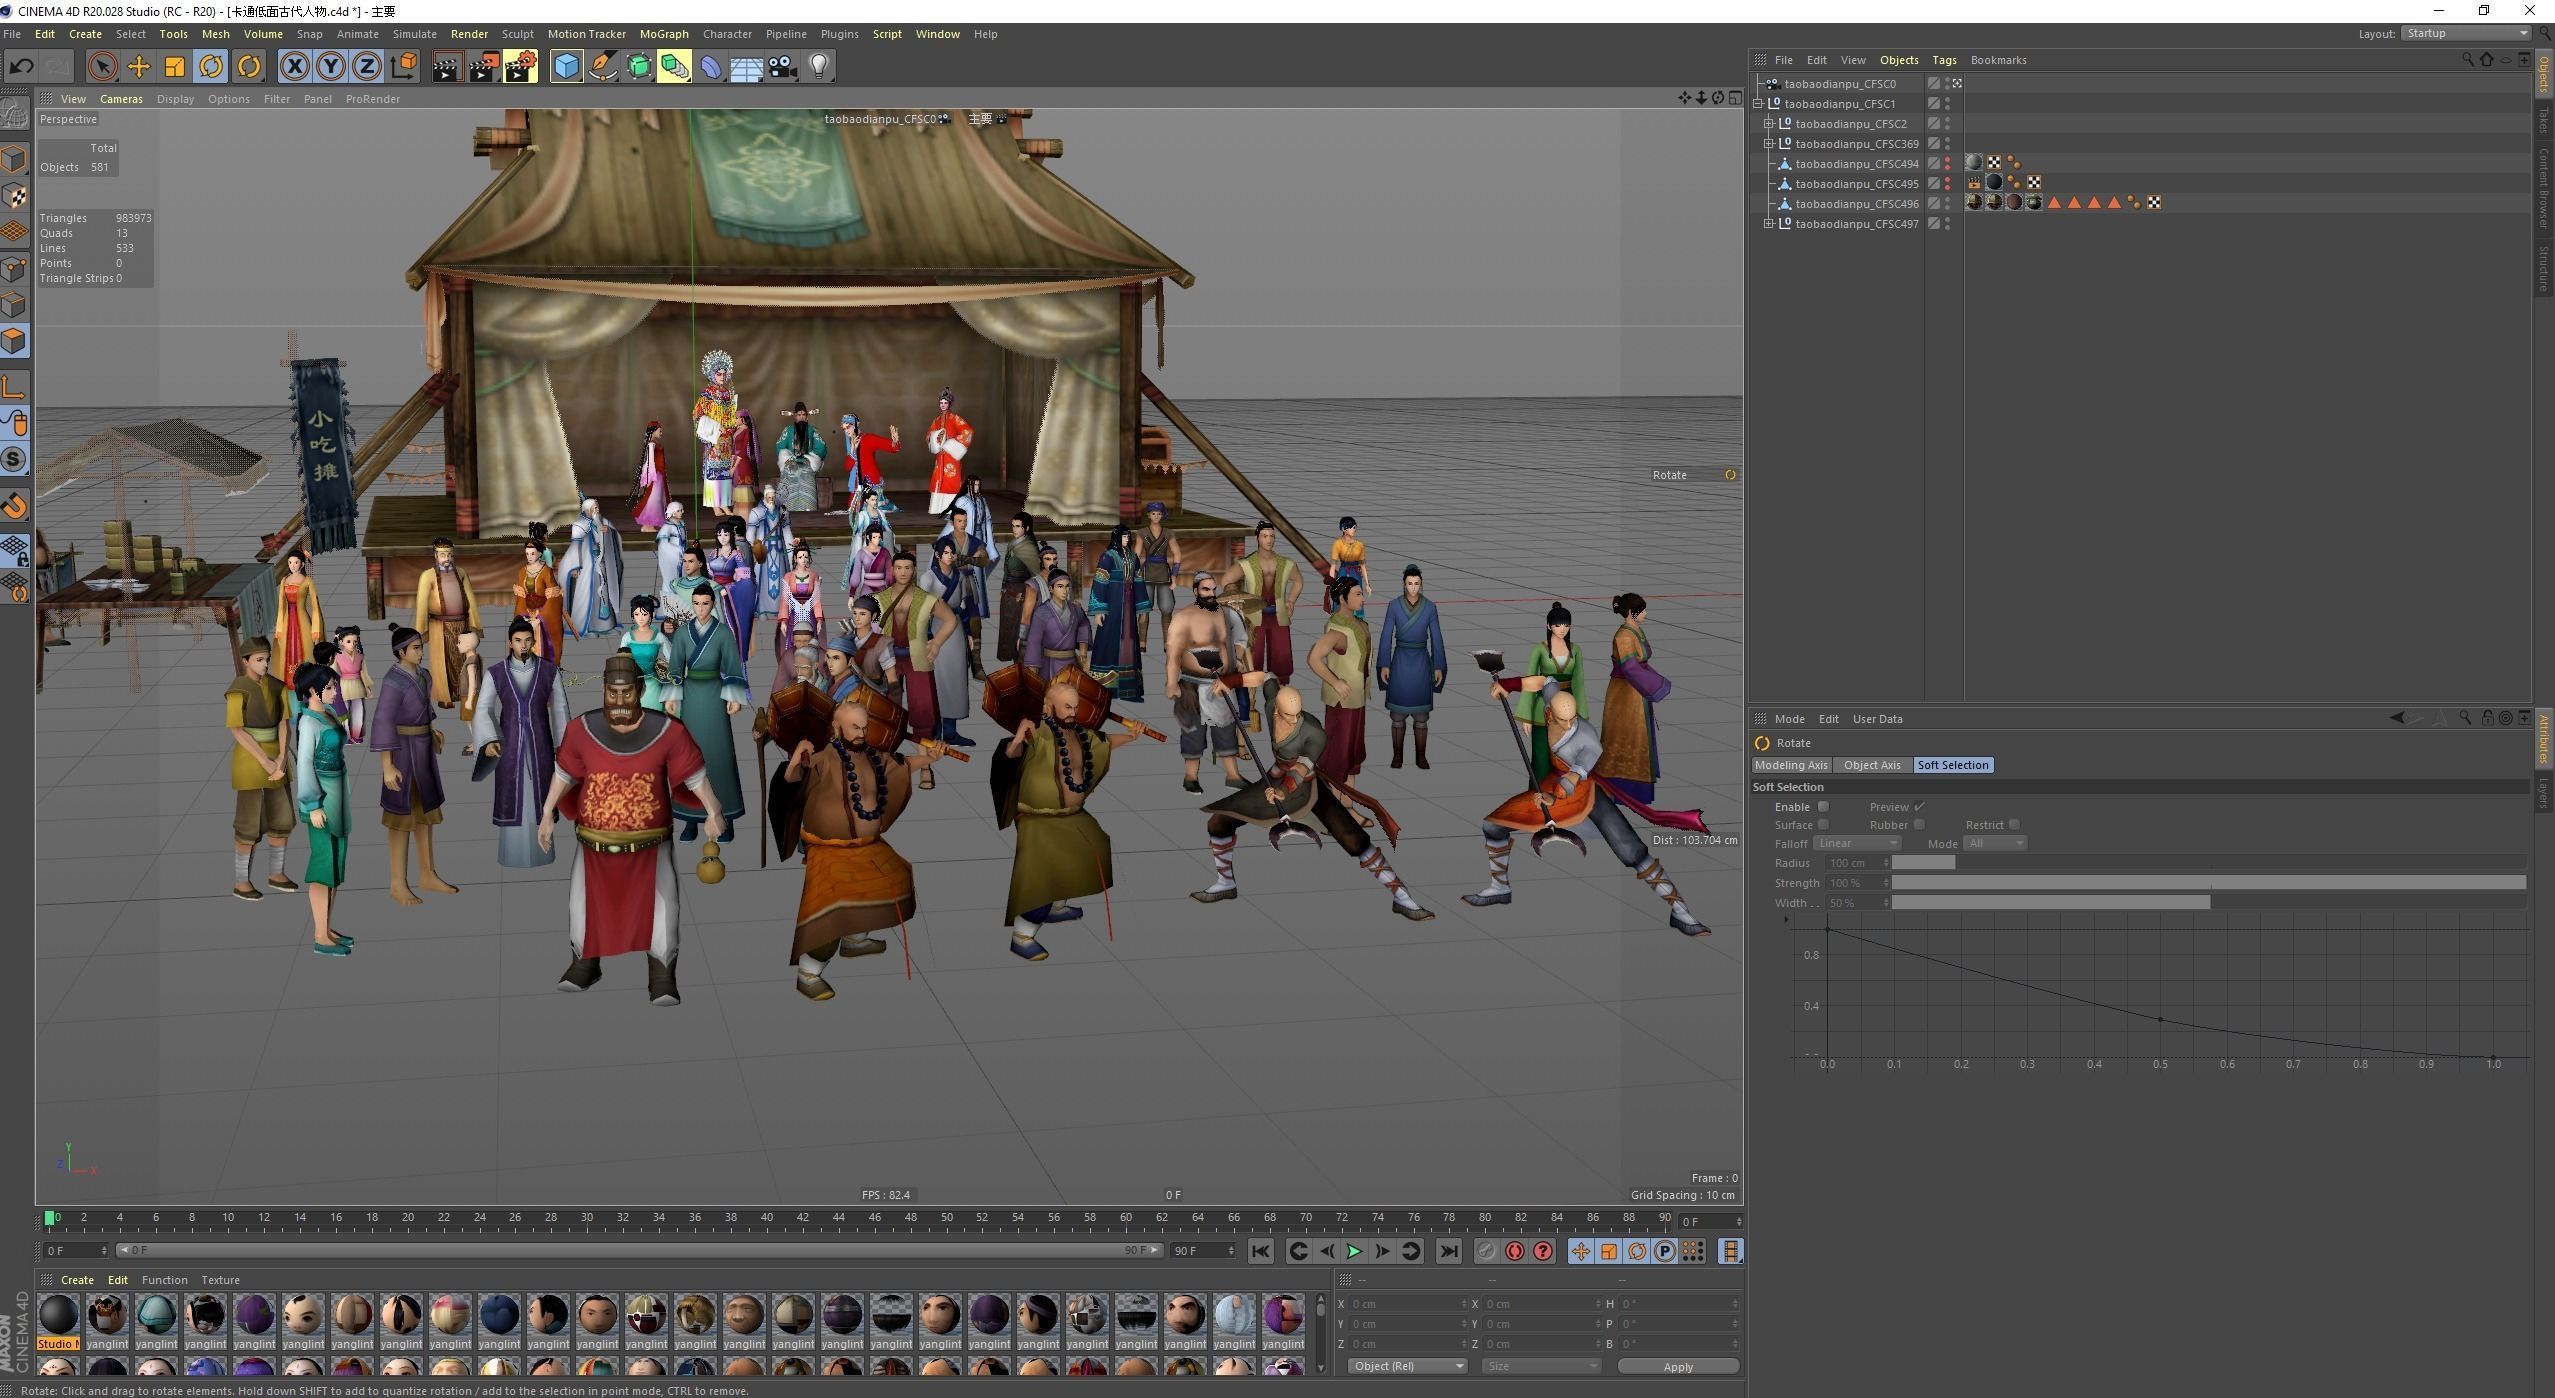Screen dimensions: 2555x1398
Task: Adjust the Strength slider bar
Action: point(2208,883)
